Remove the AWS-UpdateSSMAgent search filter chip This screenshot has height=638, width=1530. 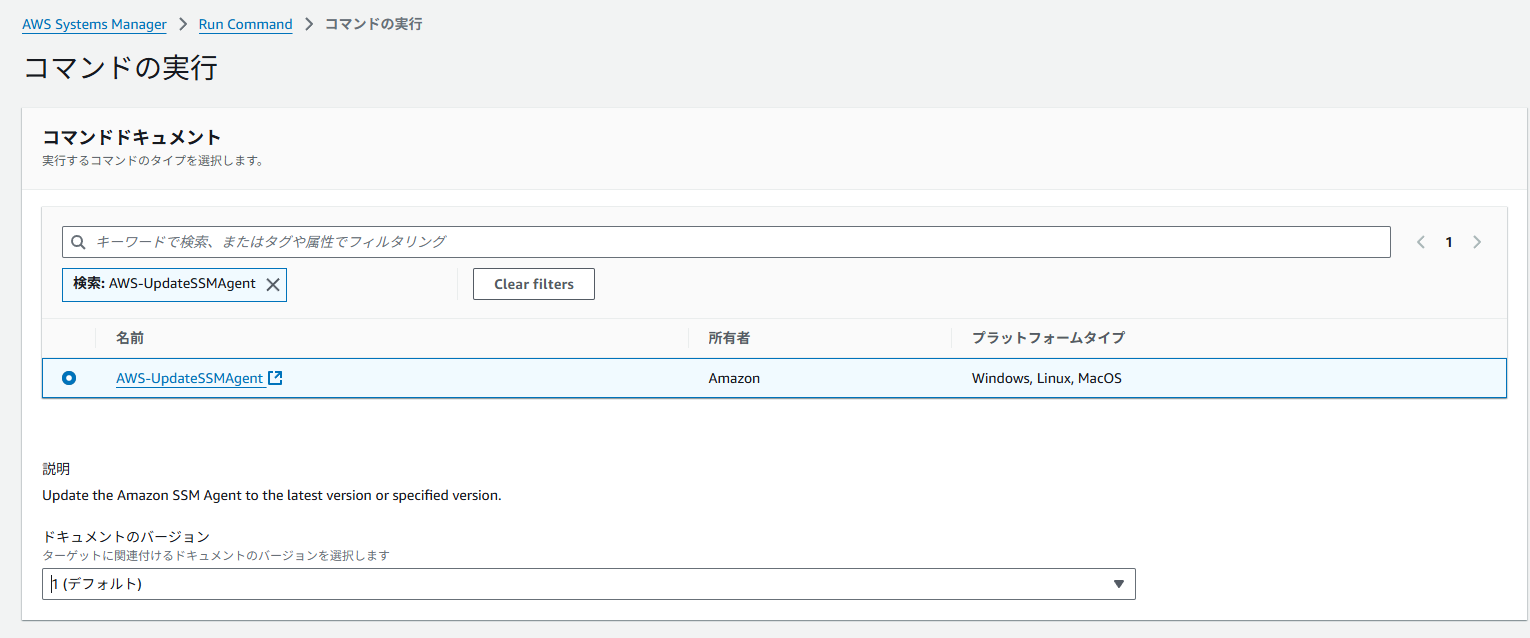[x=273, y=284]
